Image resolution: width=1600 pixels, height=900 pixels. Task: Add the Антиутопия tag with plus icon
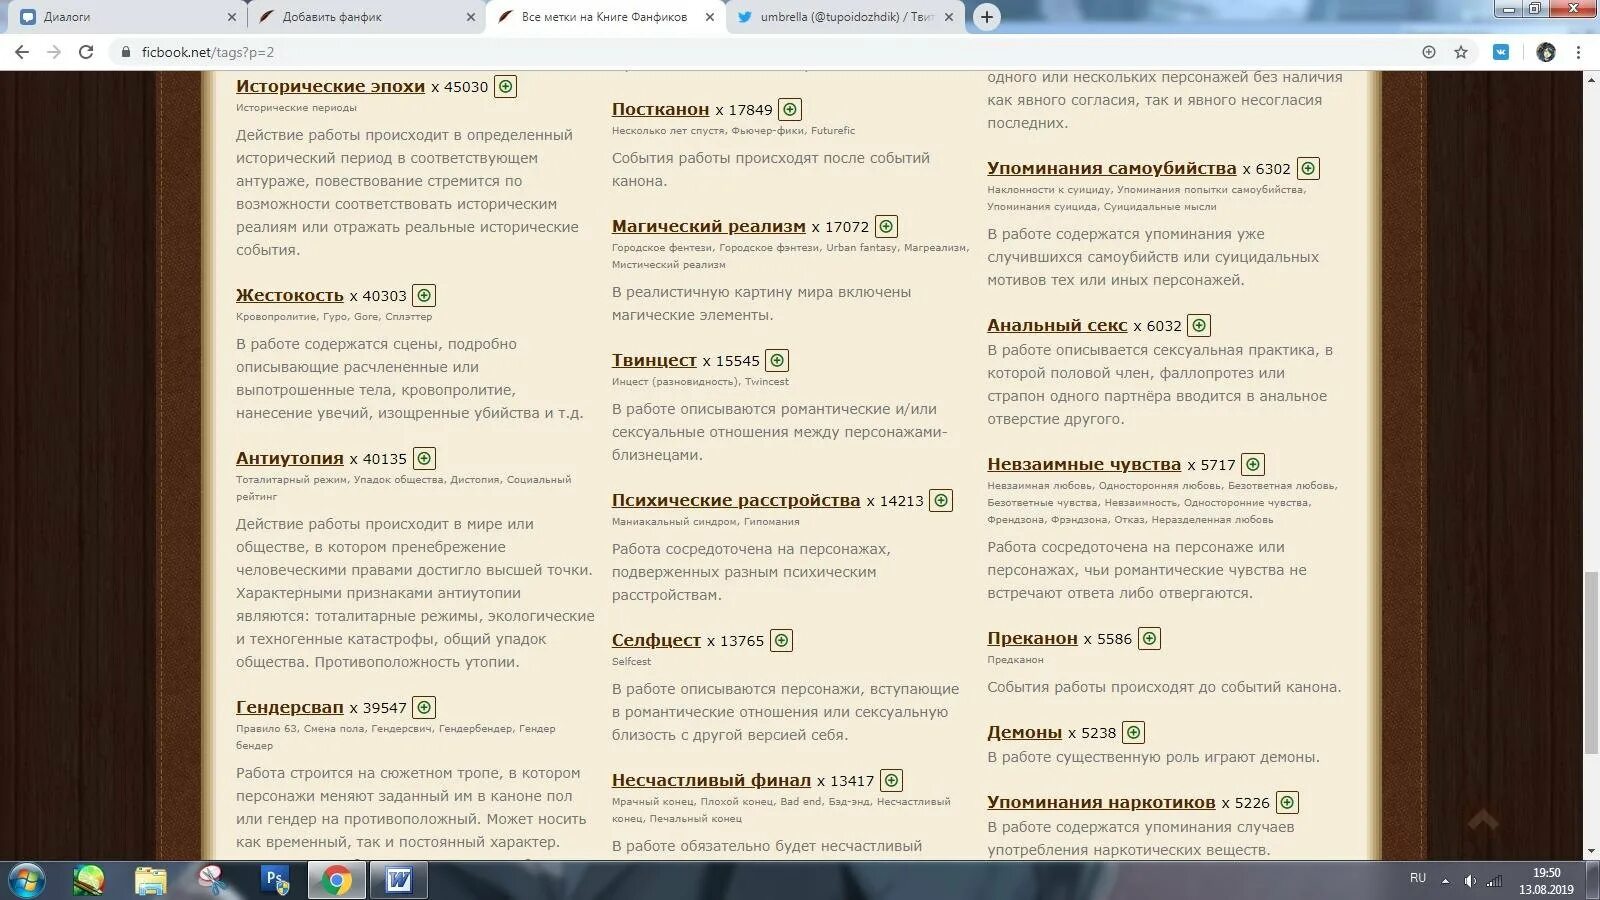(424, 459)
